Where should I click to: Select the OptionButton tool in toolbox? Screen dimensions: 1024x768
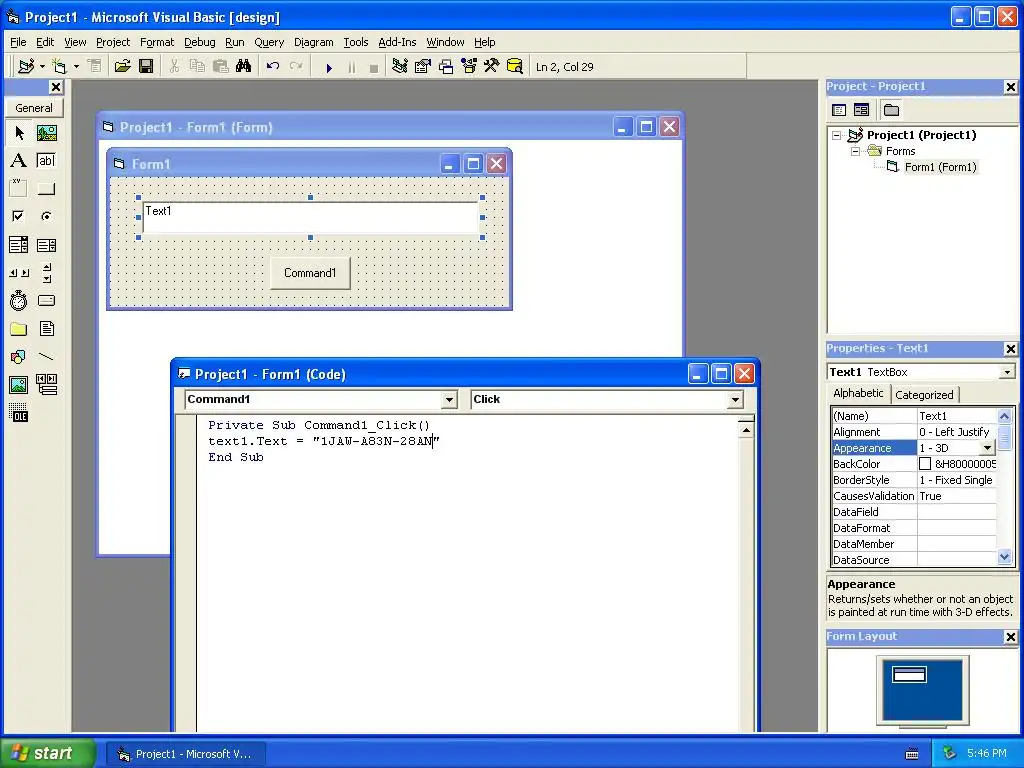click(46, 216)
